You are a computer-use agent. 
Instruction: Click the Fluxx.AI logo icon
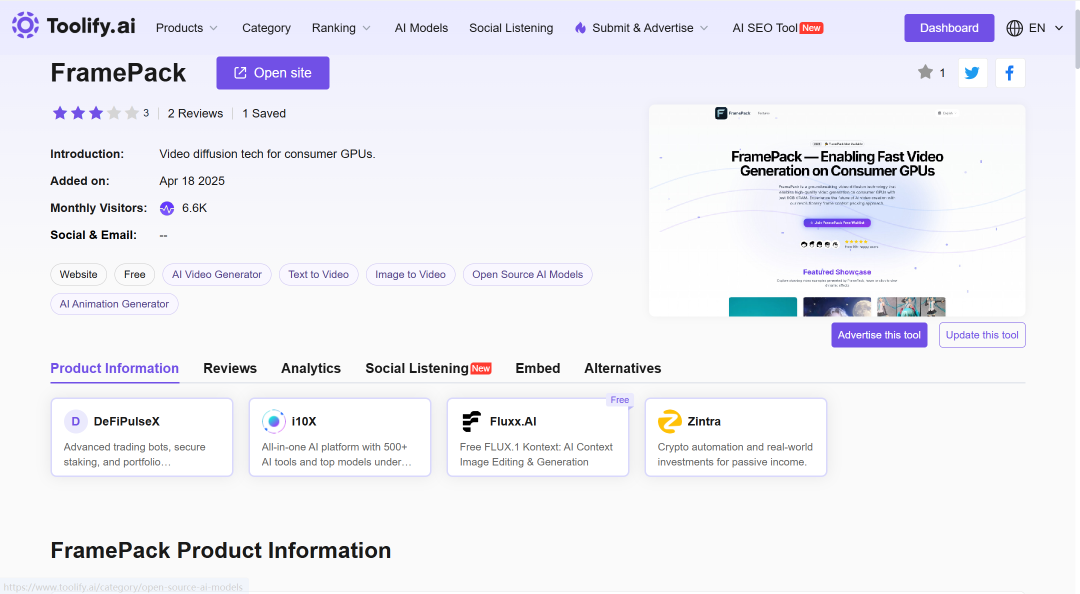472,421
